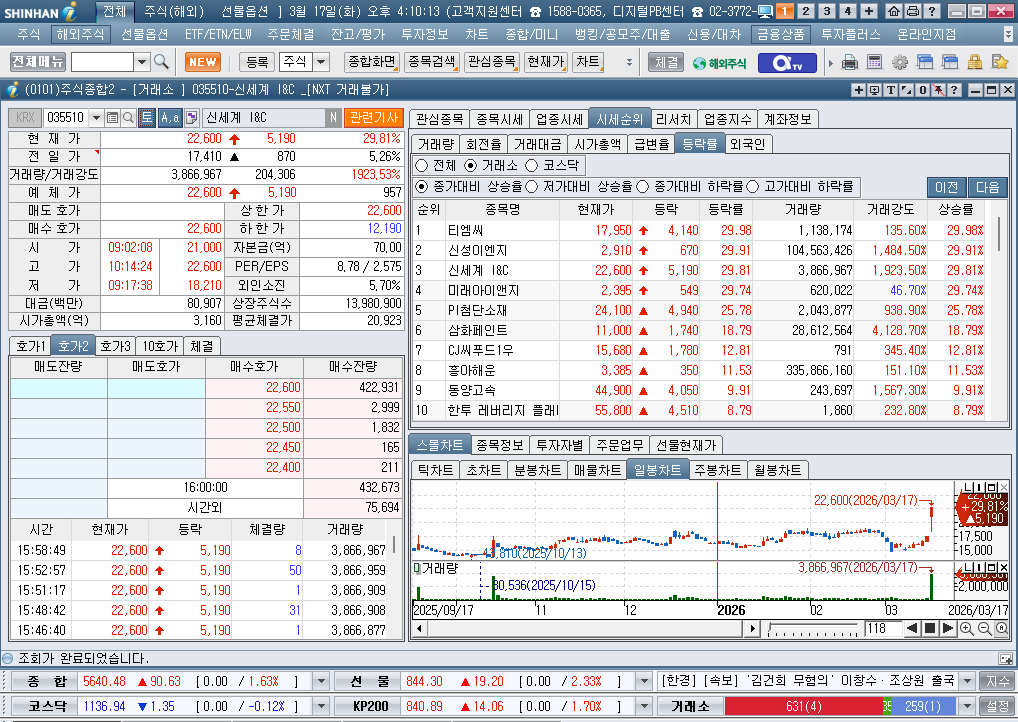
Task: Click the A,a font size icon
Action: pos(170,118)
